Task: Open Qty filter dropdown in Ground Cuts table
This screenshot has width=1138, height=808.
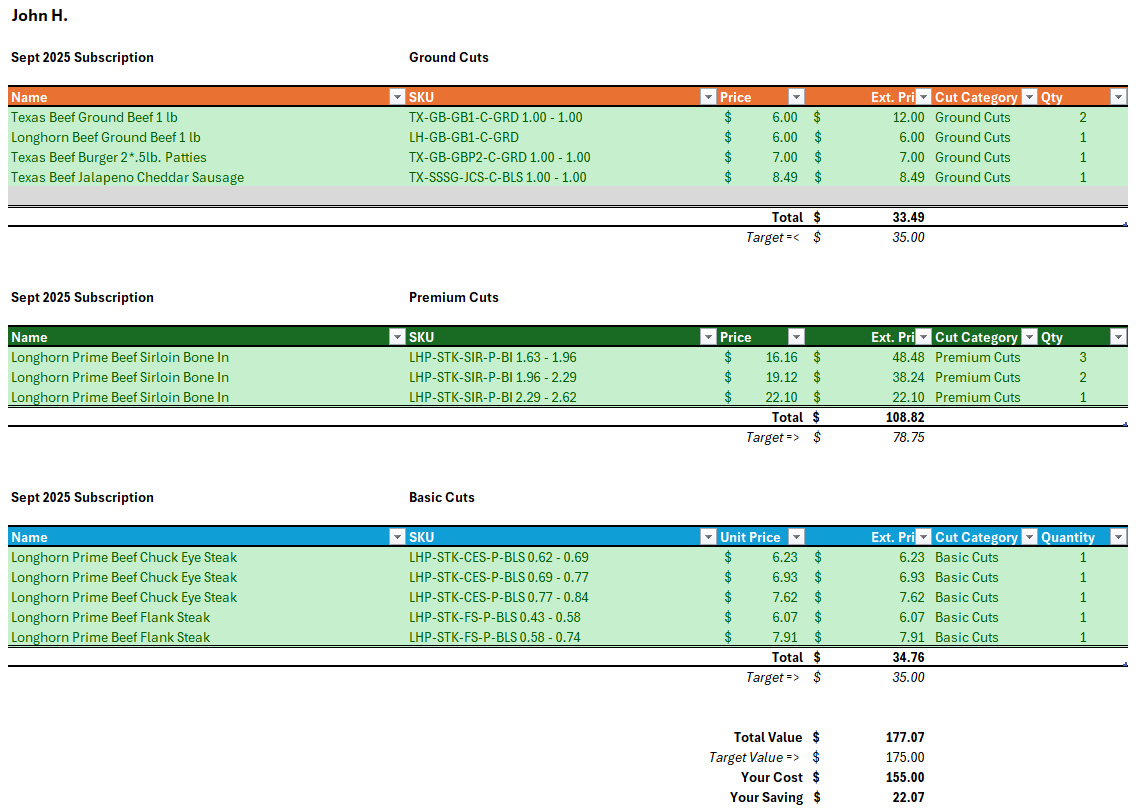Action: 1118,97
